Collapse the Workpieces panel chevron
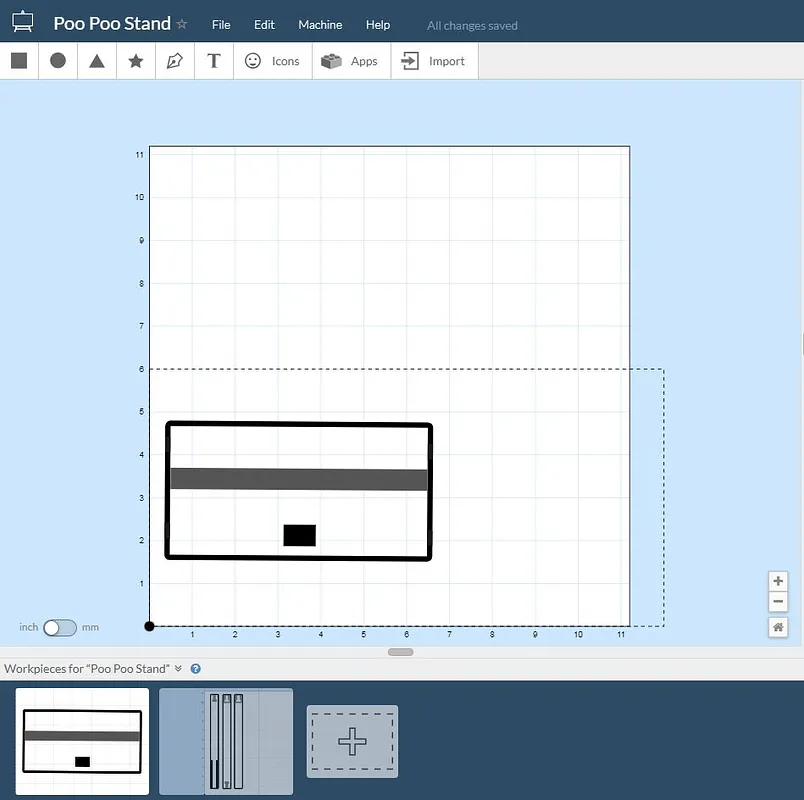The height and width of the screenshot is (800, 804). pyautogui.click(x=178, y=669)
